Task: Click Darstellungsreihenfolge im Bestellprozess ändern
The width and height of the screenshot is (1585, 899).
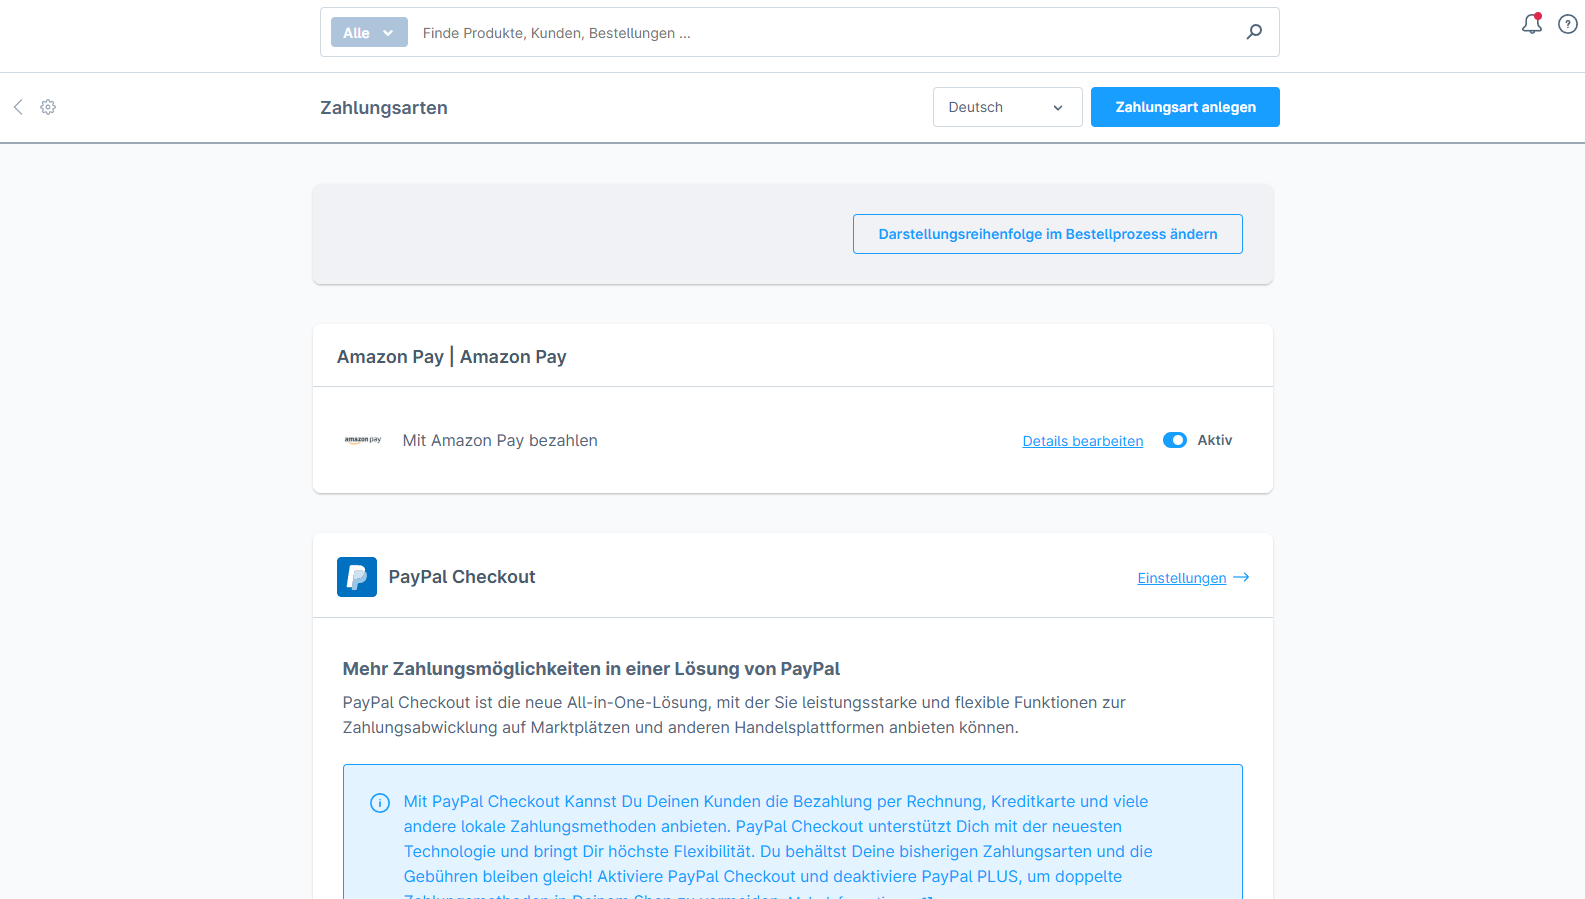Action: click(x=1047, y=234)
